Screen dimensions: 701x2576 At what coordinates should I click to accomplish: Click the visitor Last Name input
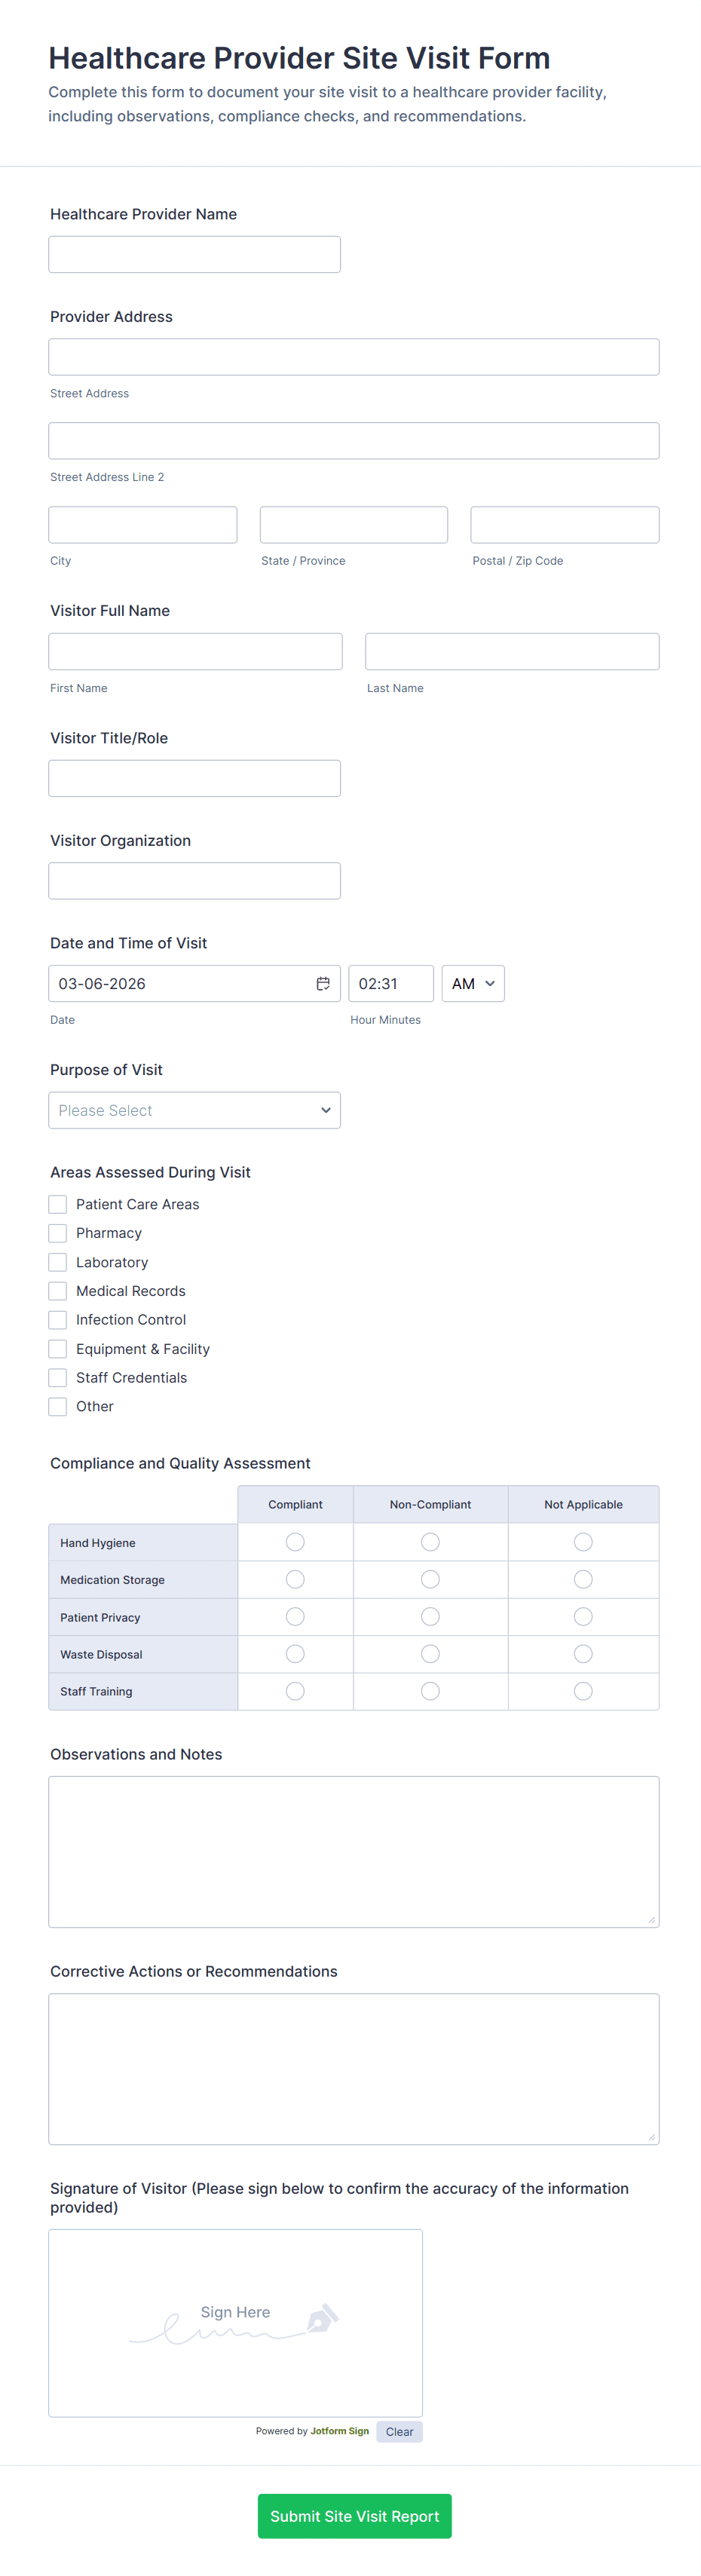tap(512, 652)
